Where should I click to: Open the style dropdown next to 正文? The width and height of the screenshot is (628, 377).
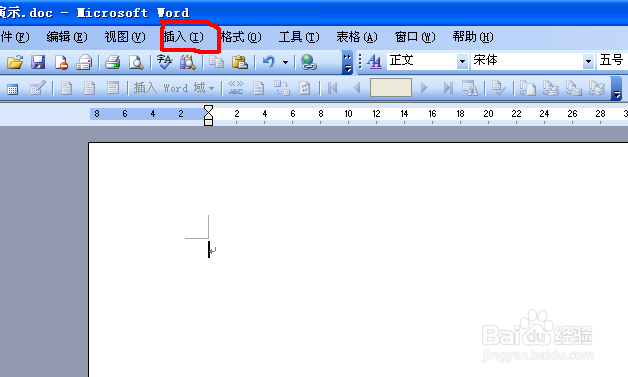(x=463, y=61)
